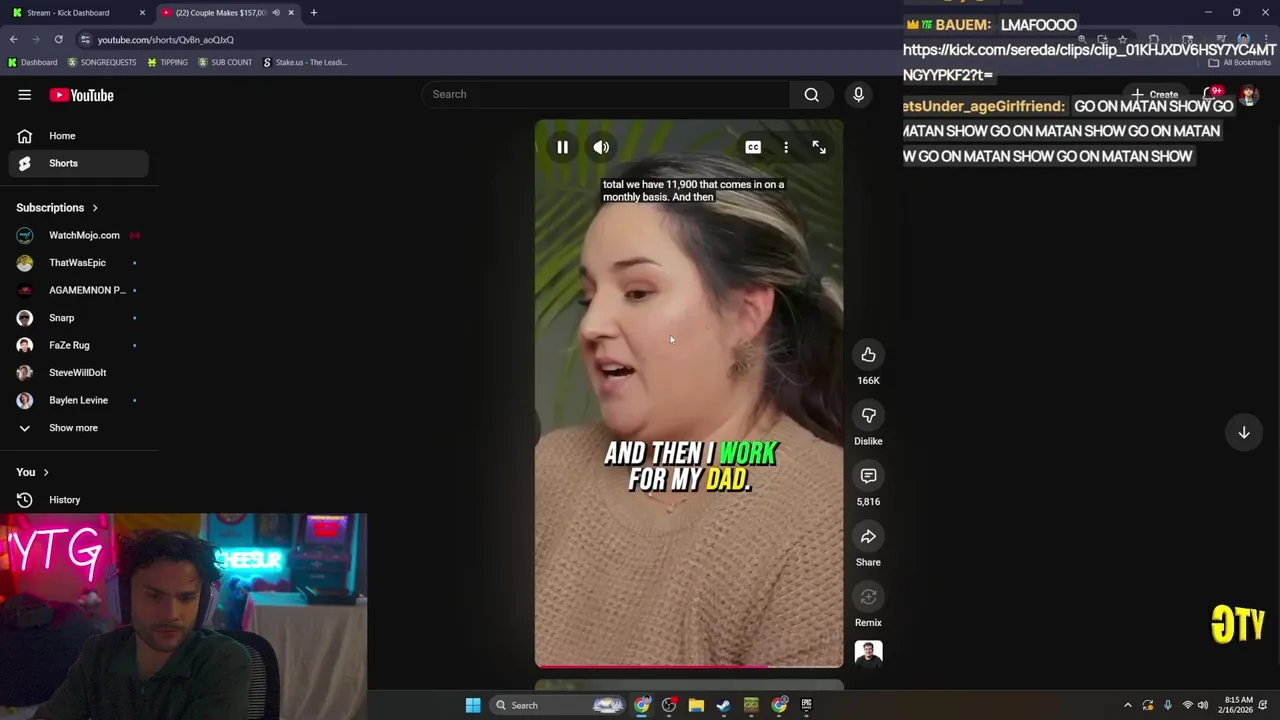
Task: Open the Windows Start menu
Action: (x=473, y=705)
